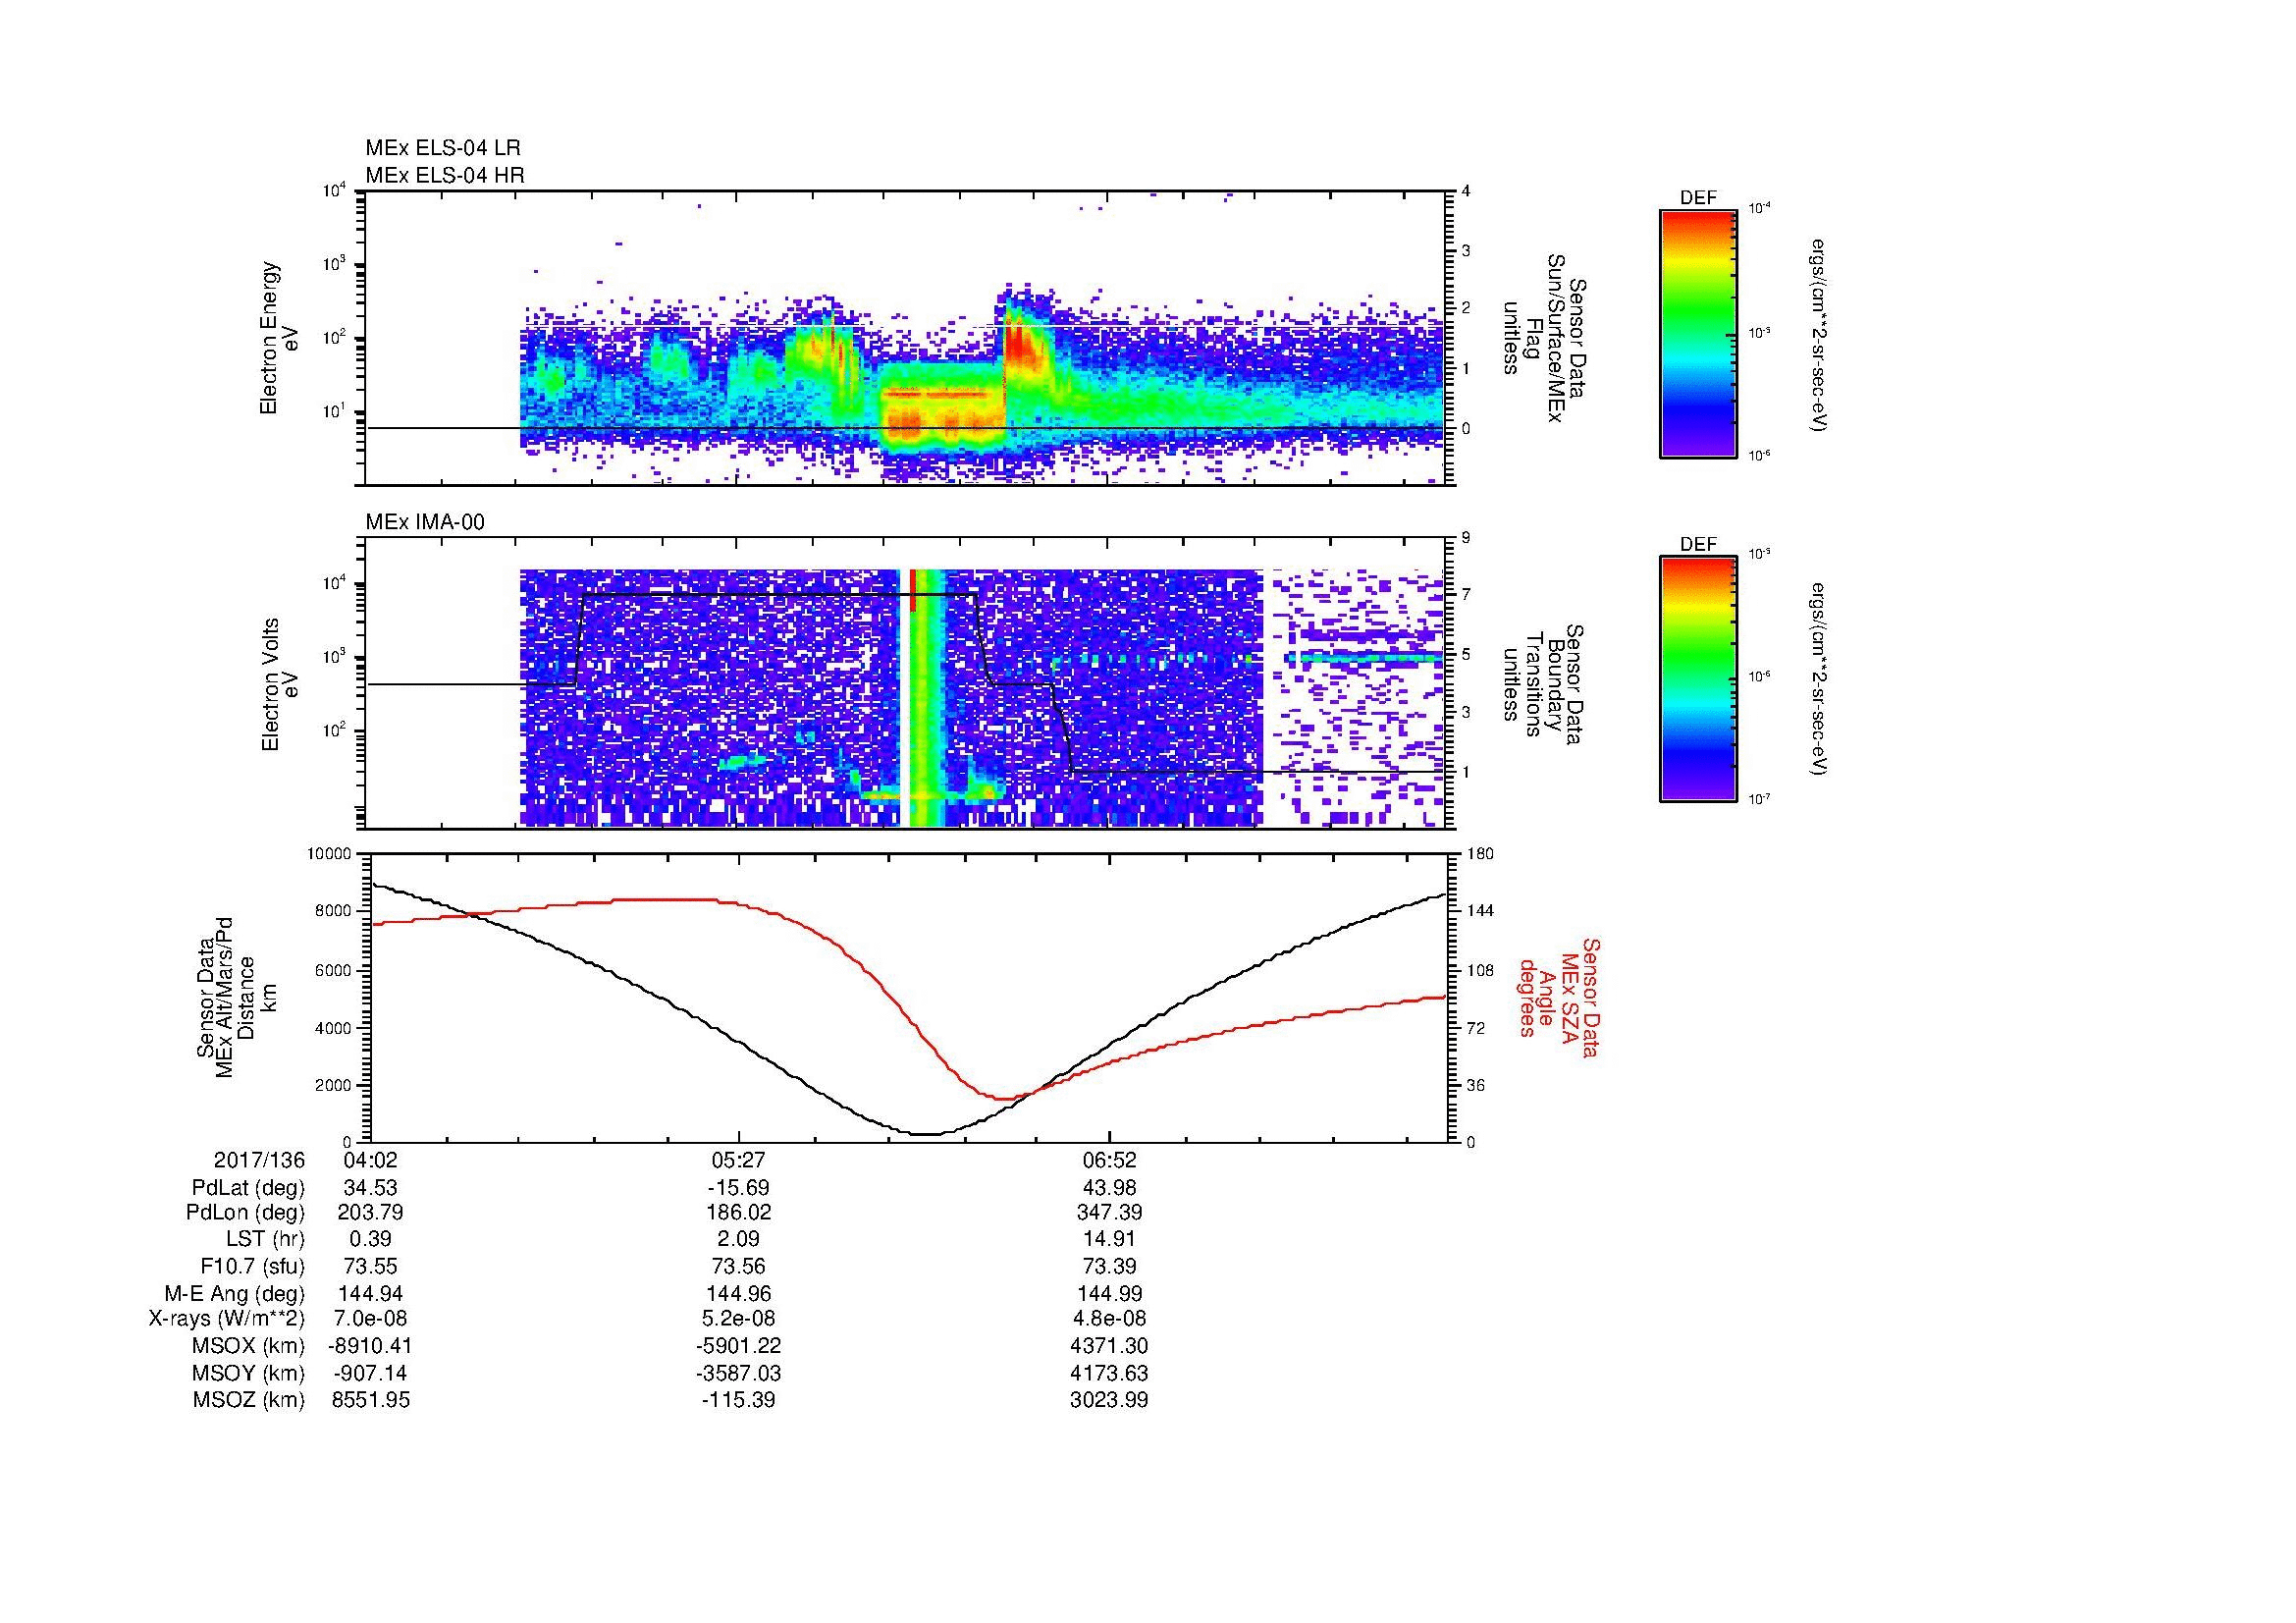The width and height of the screenshot is (2296, 1623).
Task: Click the PdLat value '43.98'
Action: (1110, 1188)
